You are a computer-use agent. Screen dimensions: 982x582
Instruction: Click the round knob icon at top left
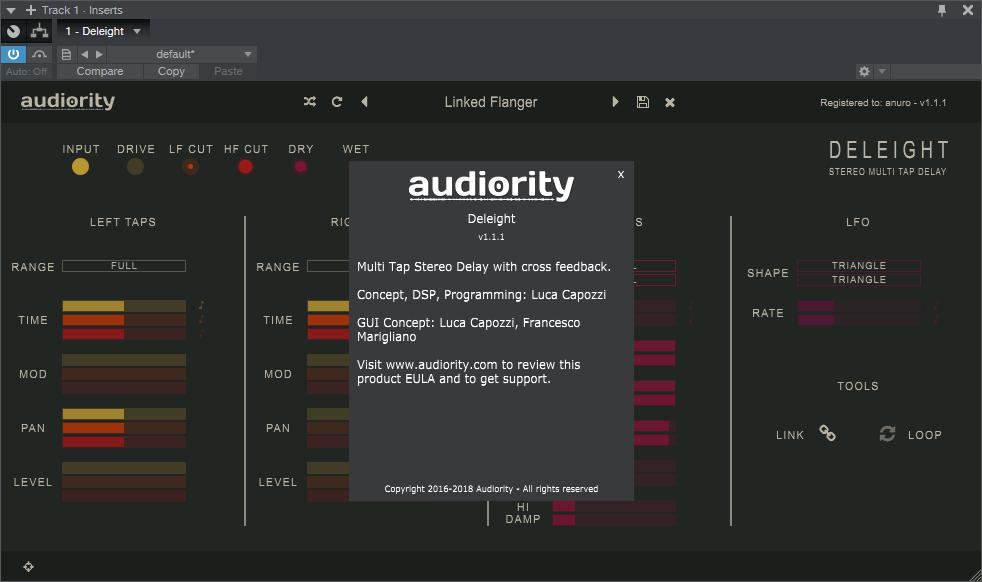point(14,31)
